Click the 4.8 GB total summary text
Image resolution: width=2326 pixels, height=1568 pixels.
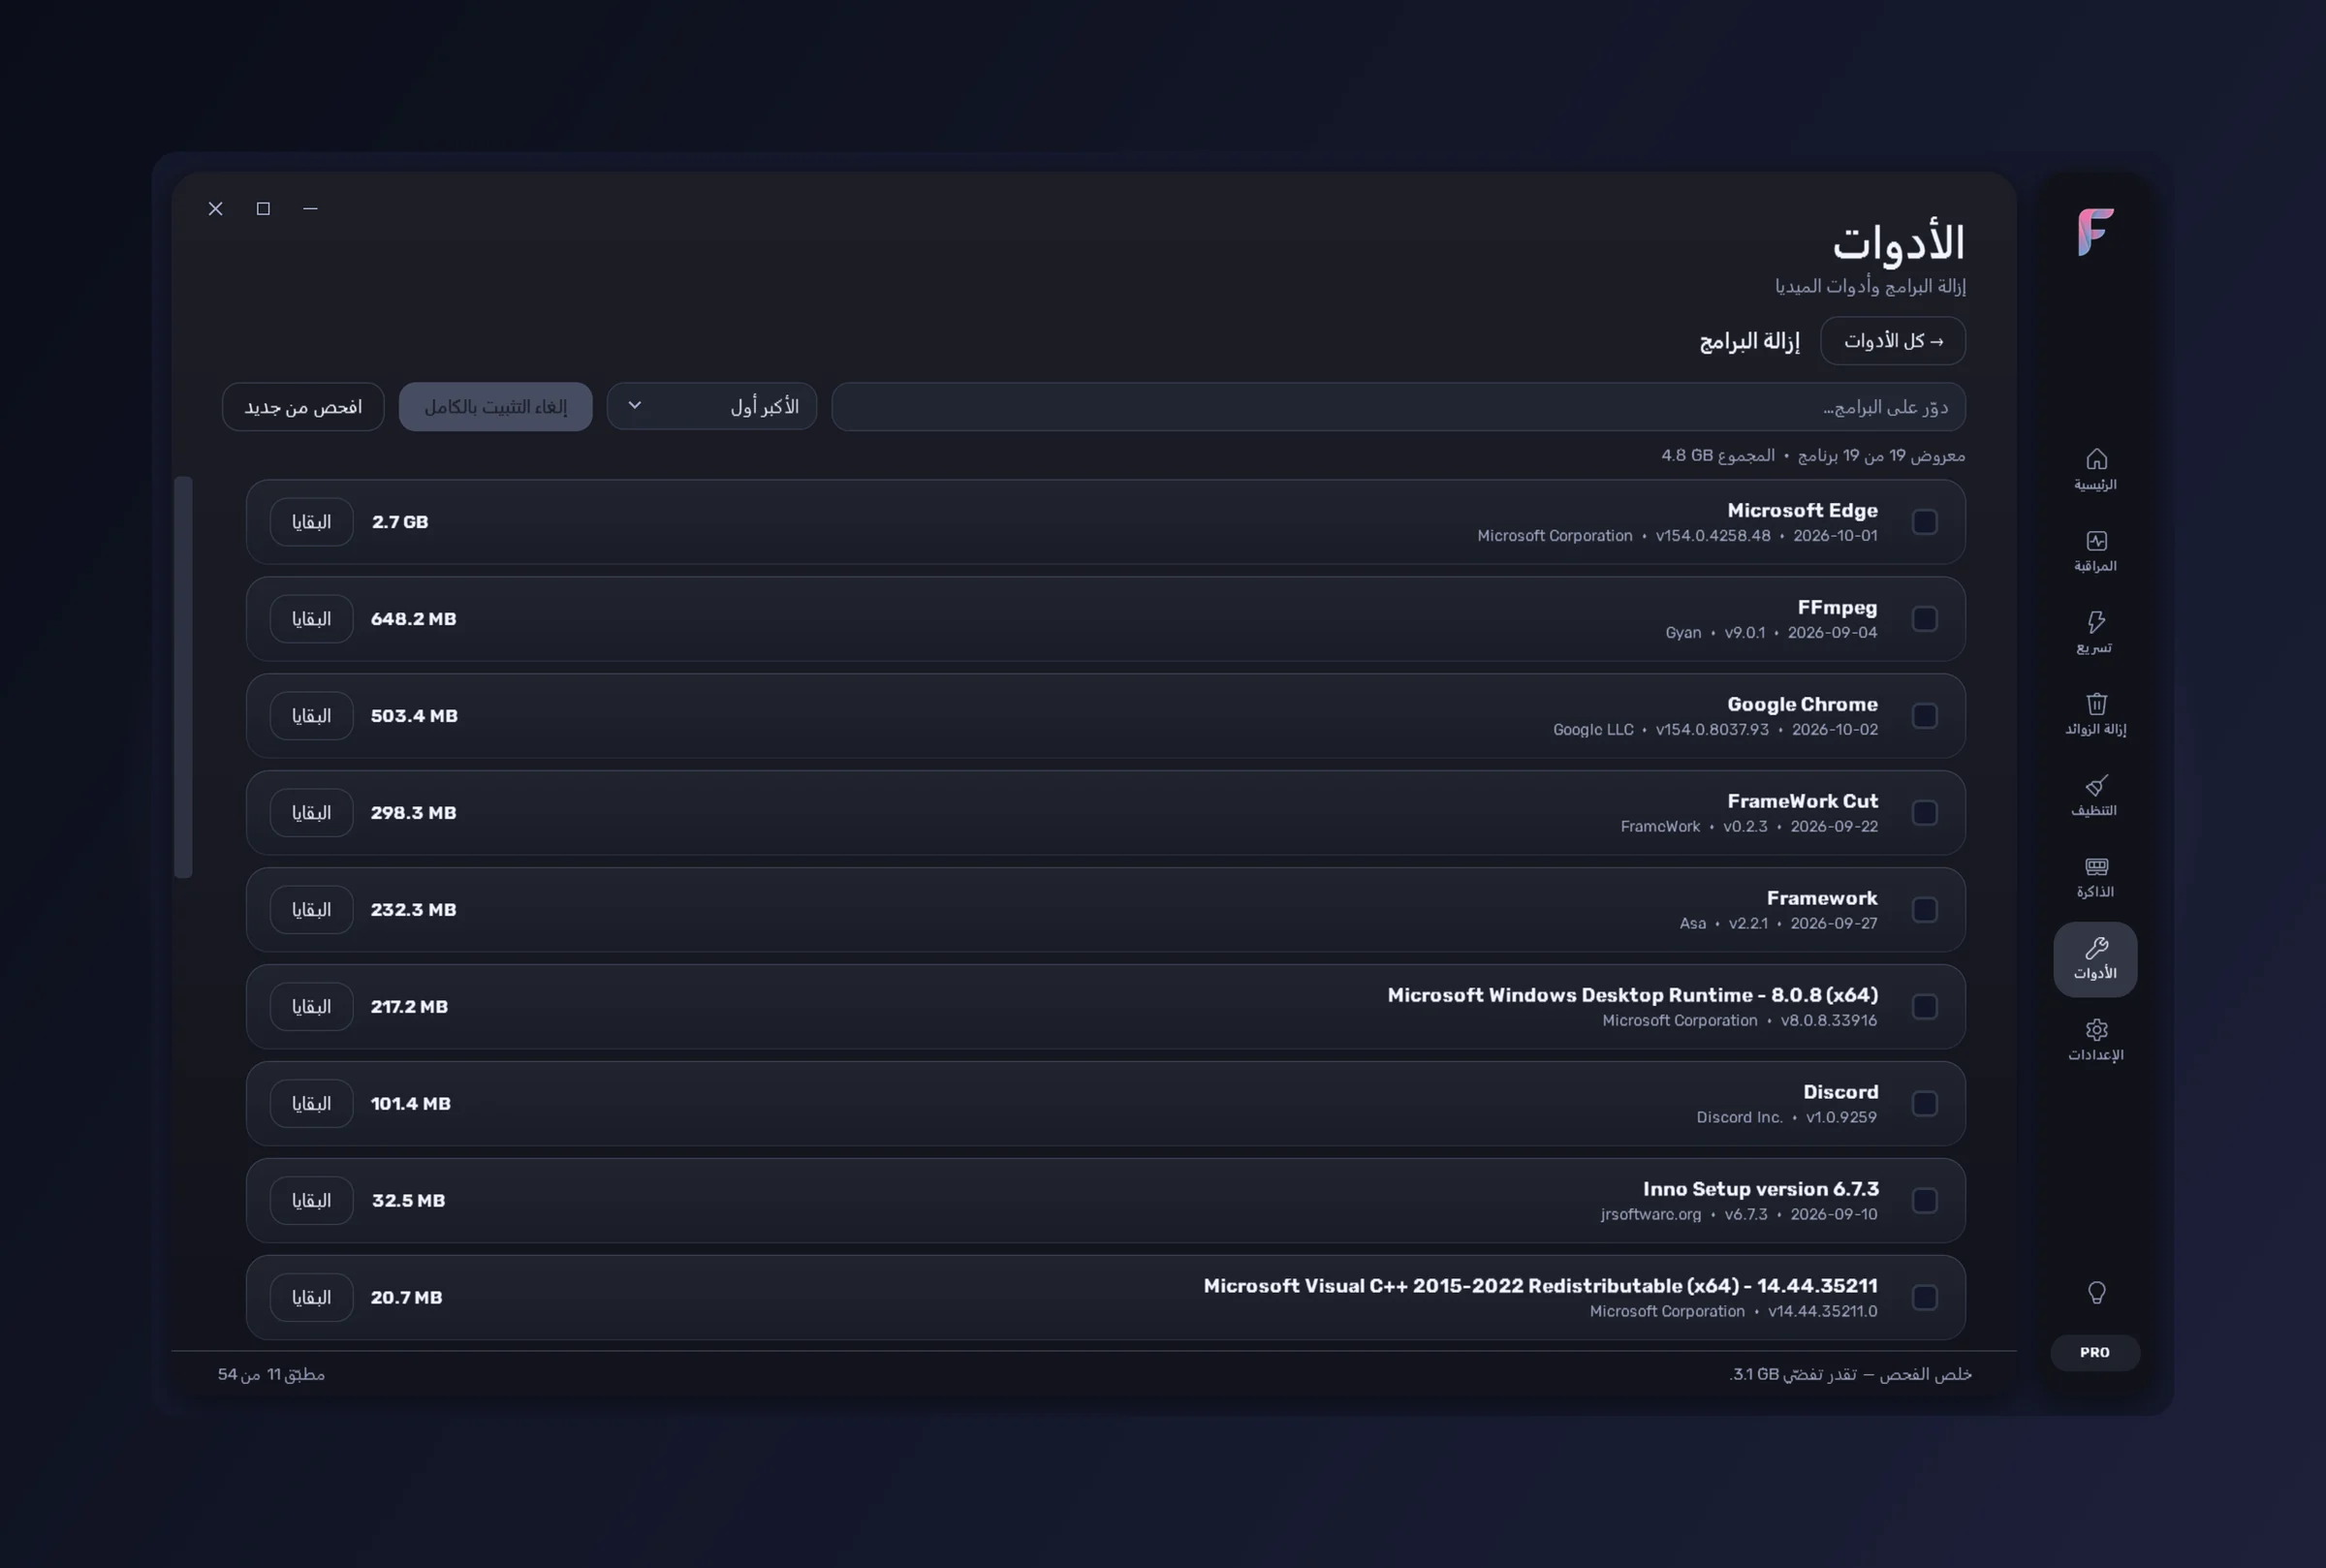(1718, 455)
